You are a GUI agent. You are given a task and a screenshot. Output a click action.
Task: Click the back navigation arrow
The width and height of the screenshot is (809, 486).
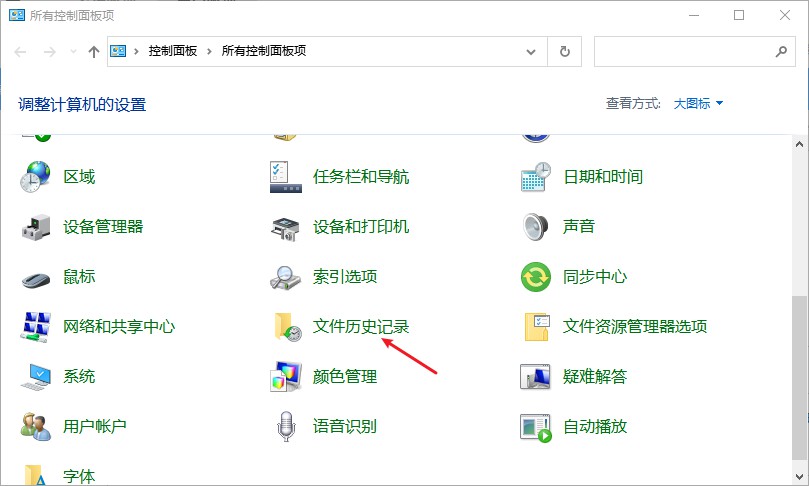[x=20, y=52]
